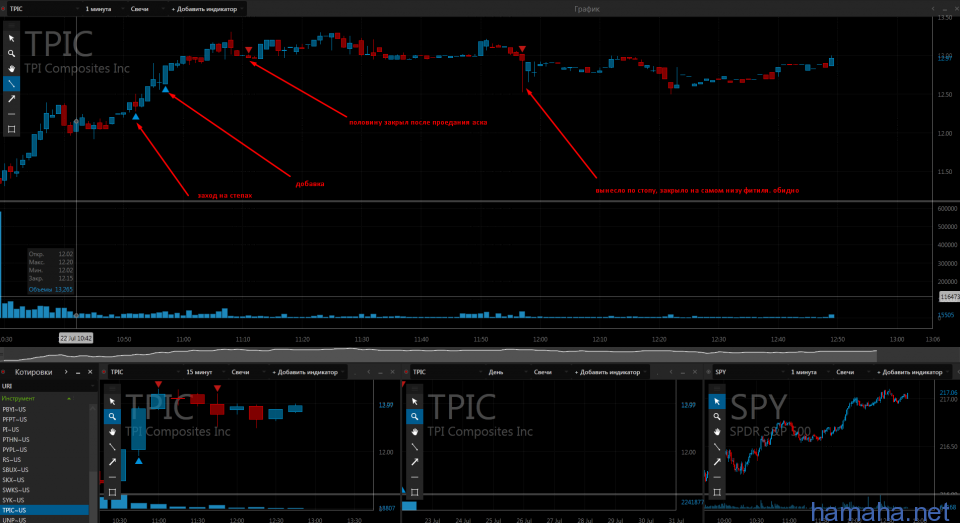Select SWKS~US in the quotes list

point(44,490)
